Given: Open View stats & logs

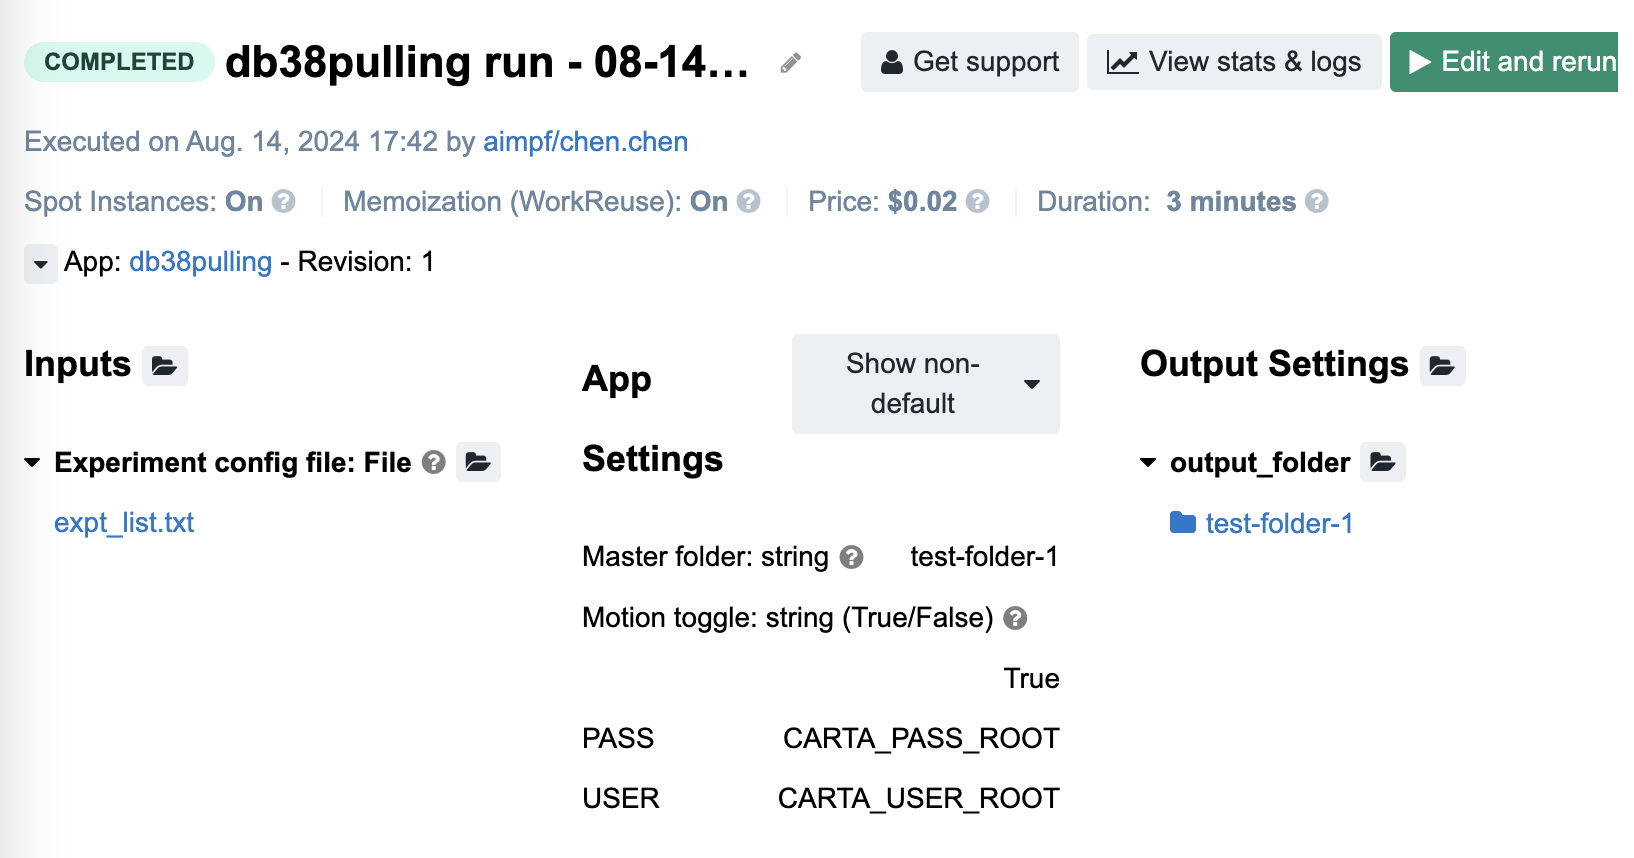Looking at the screenshot, I should click(x=1234, y=62).
